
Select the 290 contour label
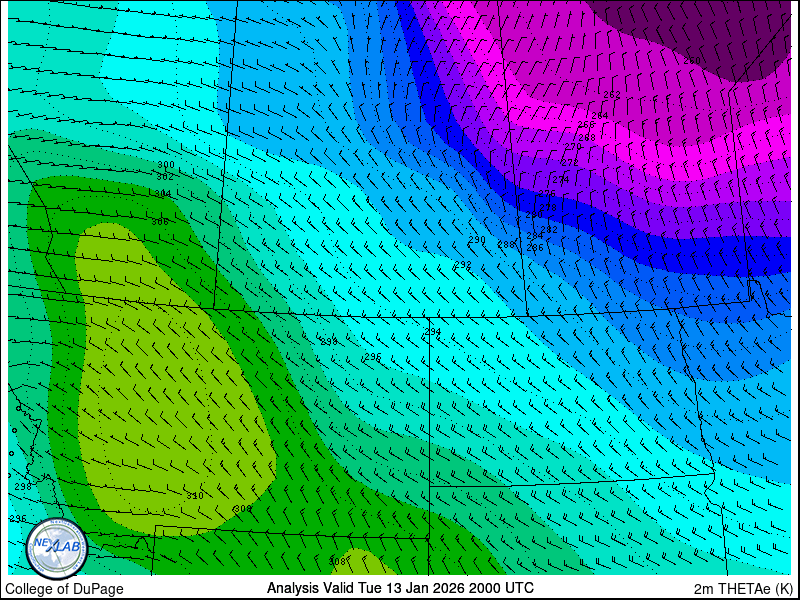[x=477, y=239]
